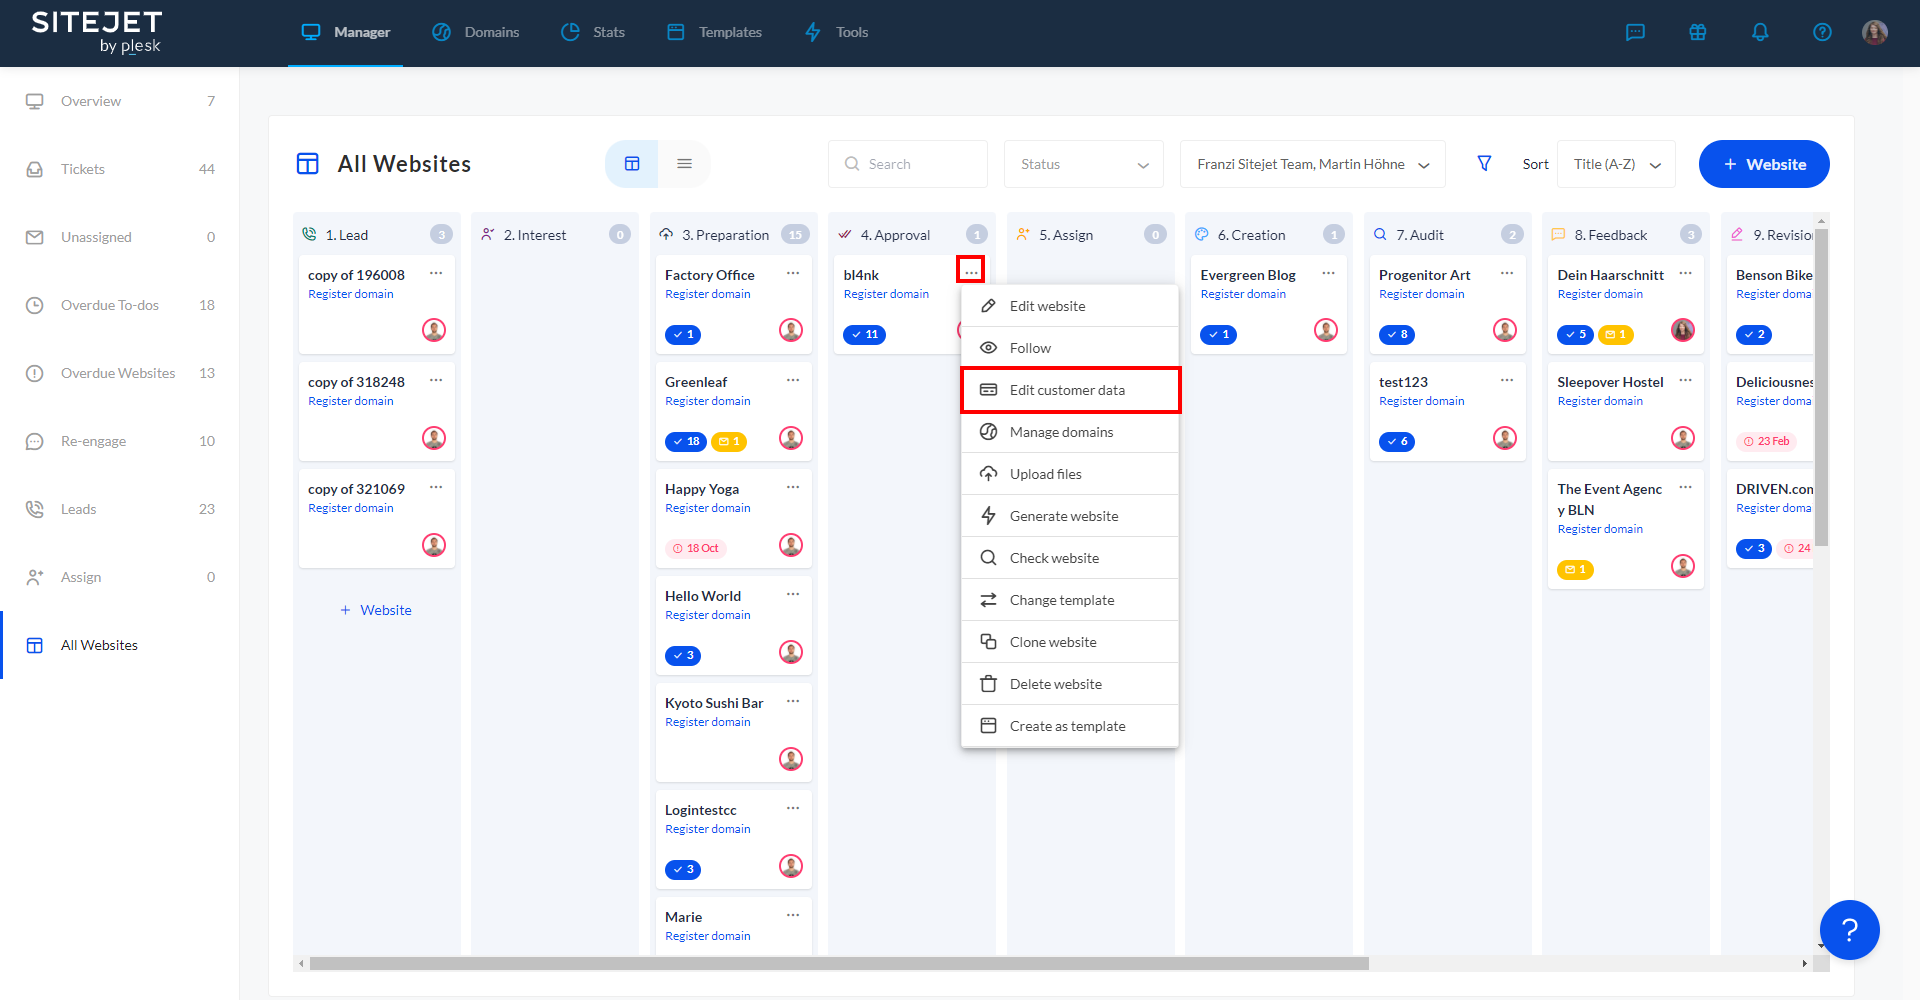The image size is (1920, 1000).
Task: Click the blue + Website button
Action: pos(1763,164)
